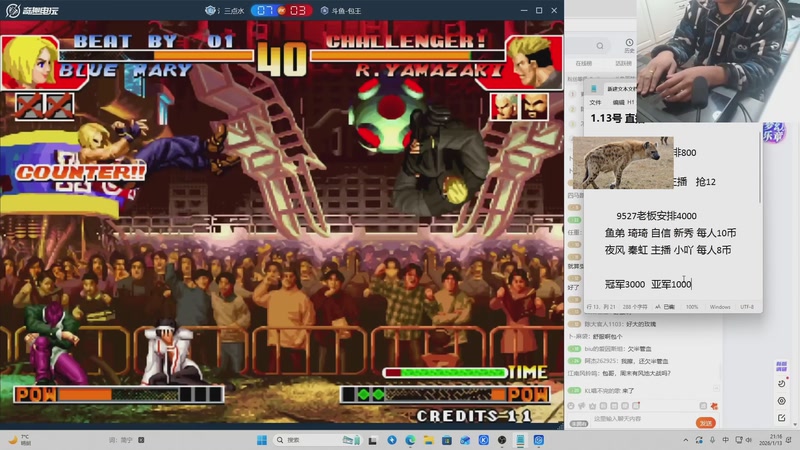Image resolution: width=800 pixels, height=450 pixels.
Task: Click the Notepad document tab icon
Action: [x=594, y=89]
